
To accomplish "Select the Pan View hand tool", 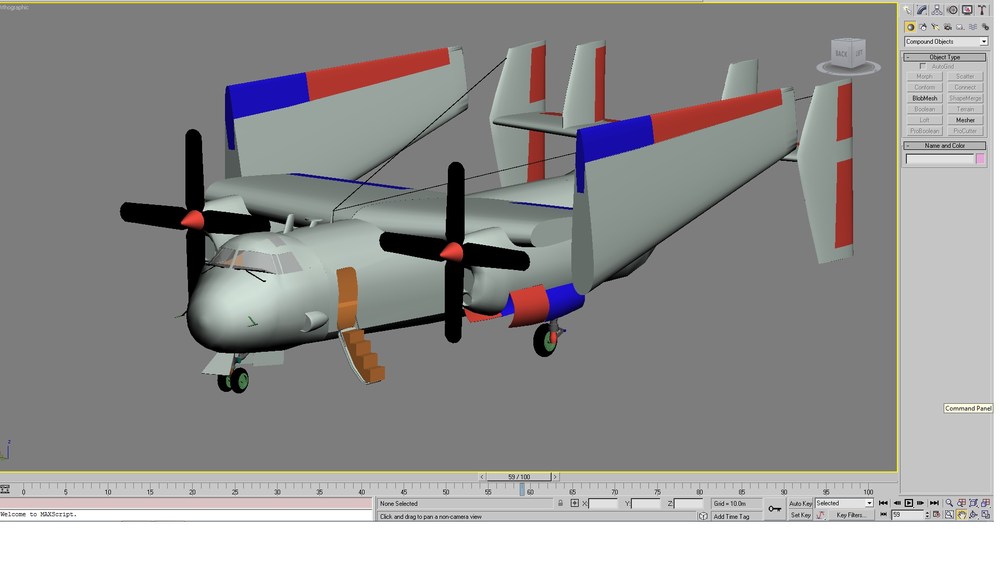I will [x=961, y=514].
